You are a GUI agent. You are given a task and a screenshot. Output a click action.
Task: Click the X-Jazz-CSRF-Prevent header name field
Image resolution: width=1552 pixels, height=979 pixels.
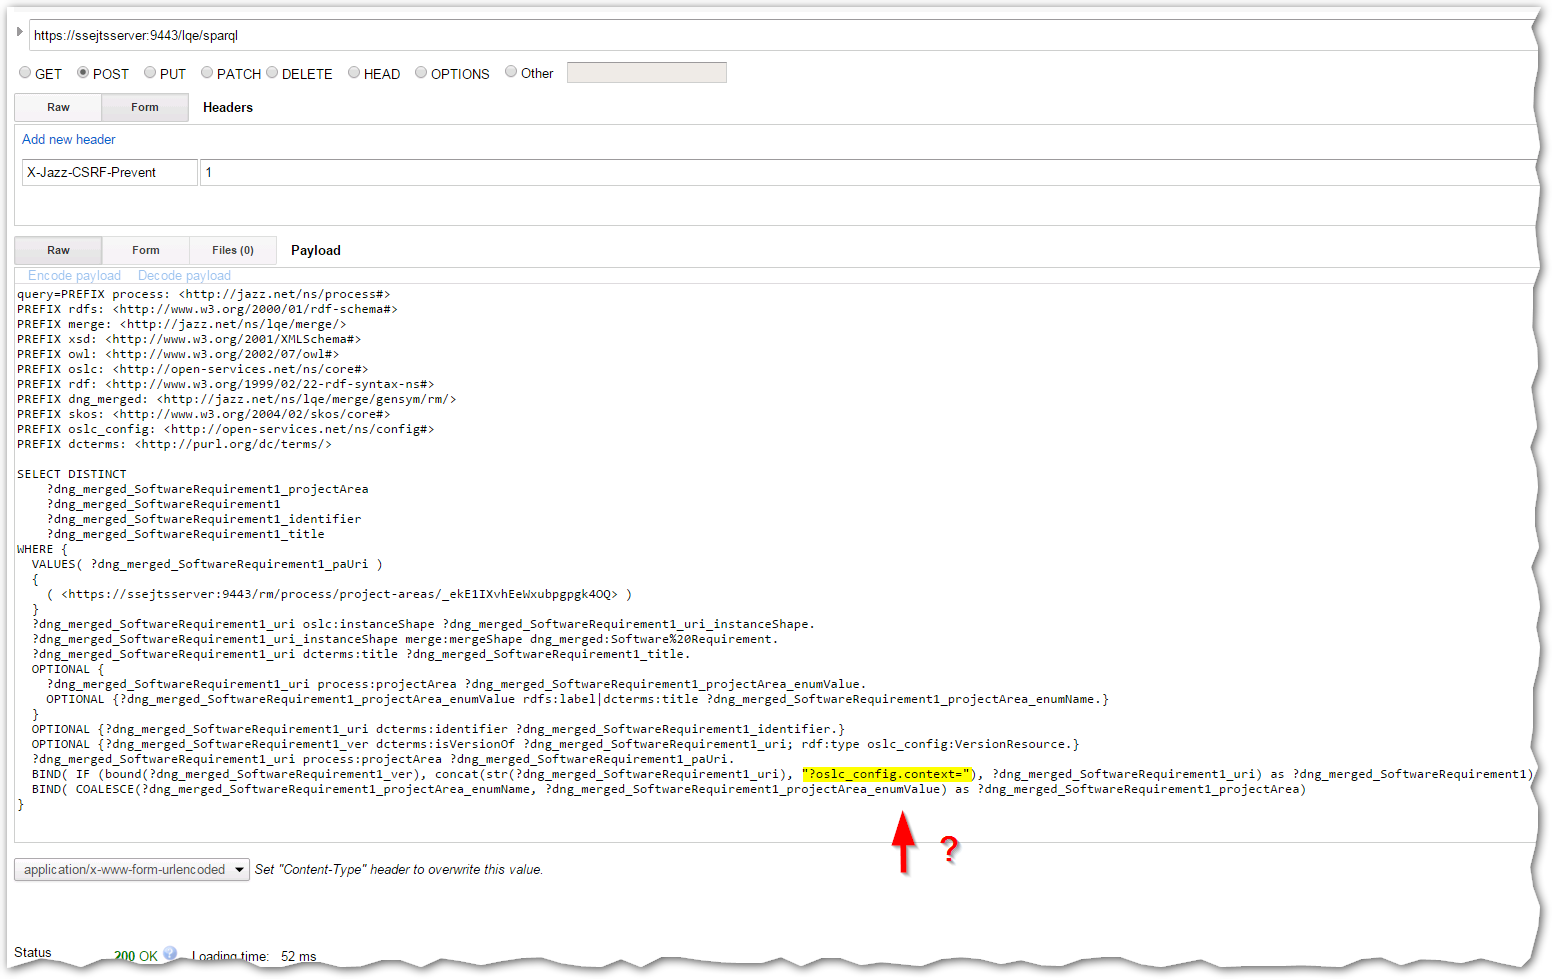coord(109,173)
